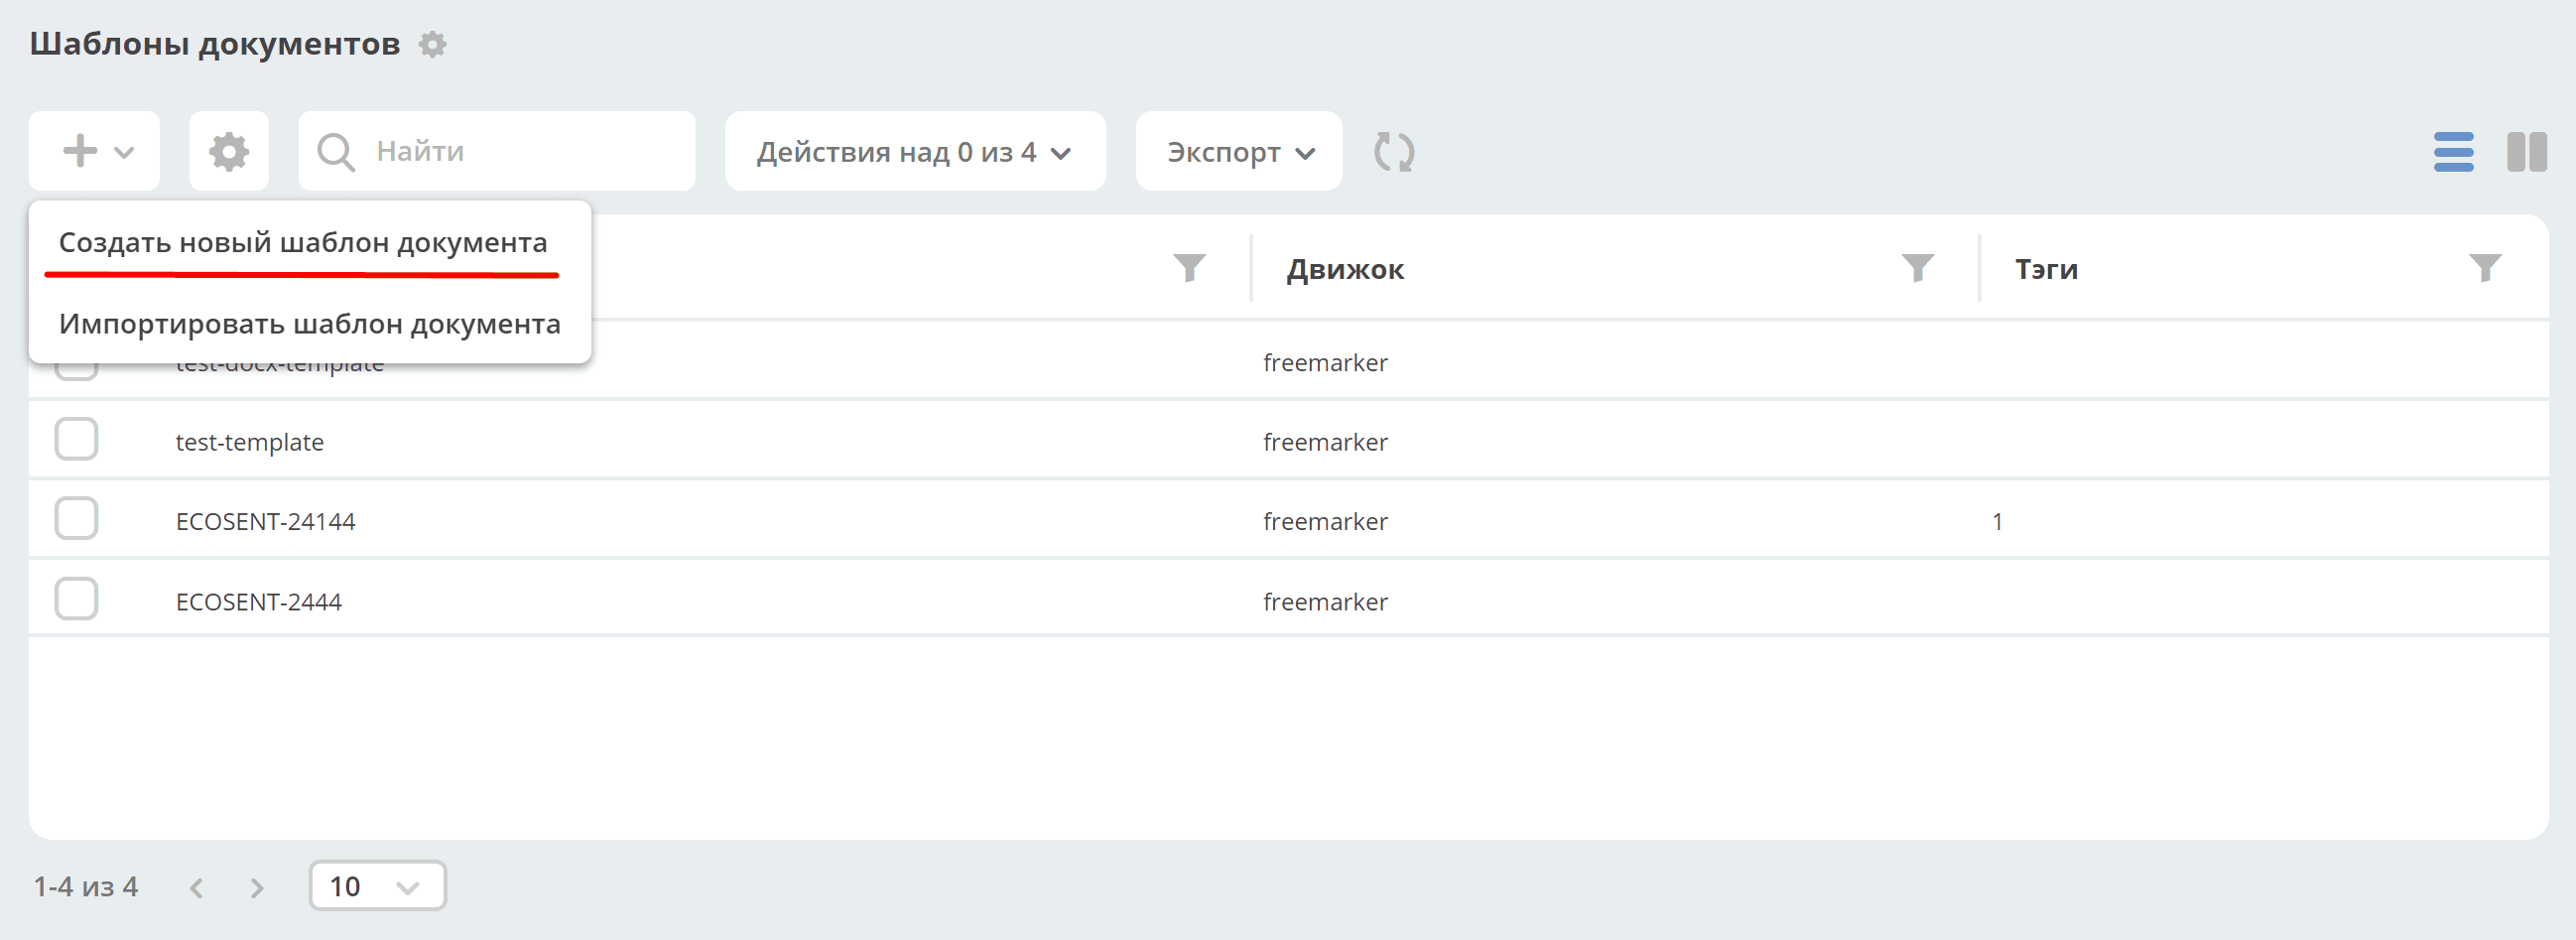Image resolution: width=2576 pixels, height=940 pixels.
Task: Select Создать новый шаблон документа menu item
Action: [x=303, y=243]
